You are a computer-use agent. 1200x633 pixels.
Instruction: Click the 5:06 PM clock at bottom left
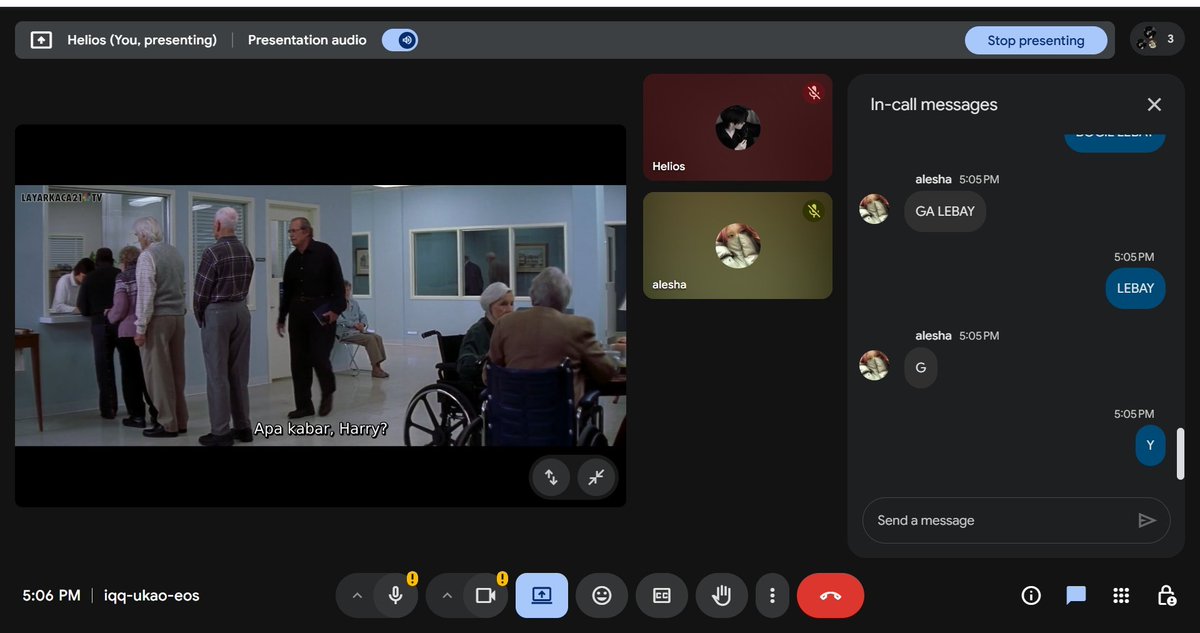click(51, 595)
